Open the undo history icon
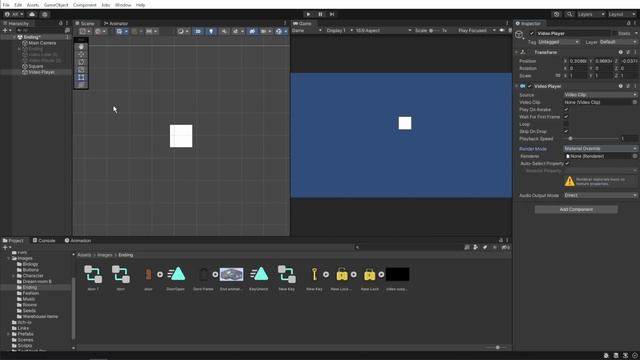The width and height of the screenshot is (640, 360). (556, 14)
